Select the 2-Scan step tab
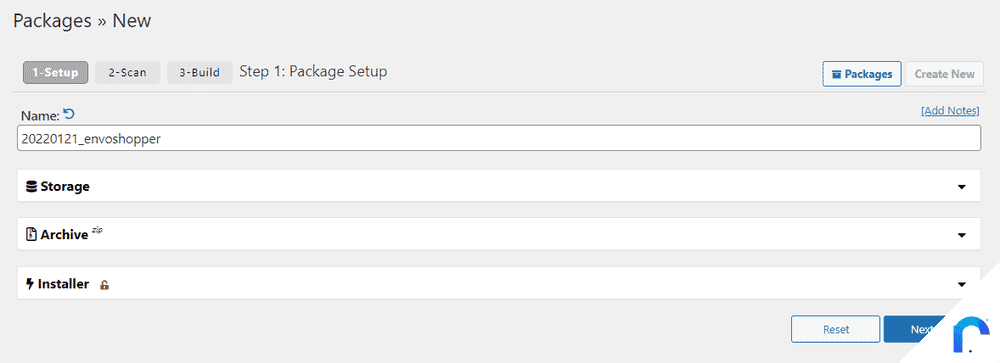Screen dimensions: 1000x363 pos(127,73)
